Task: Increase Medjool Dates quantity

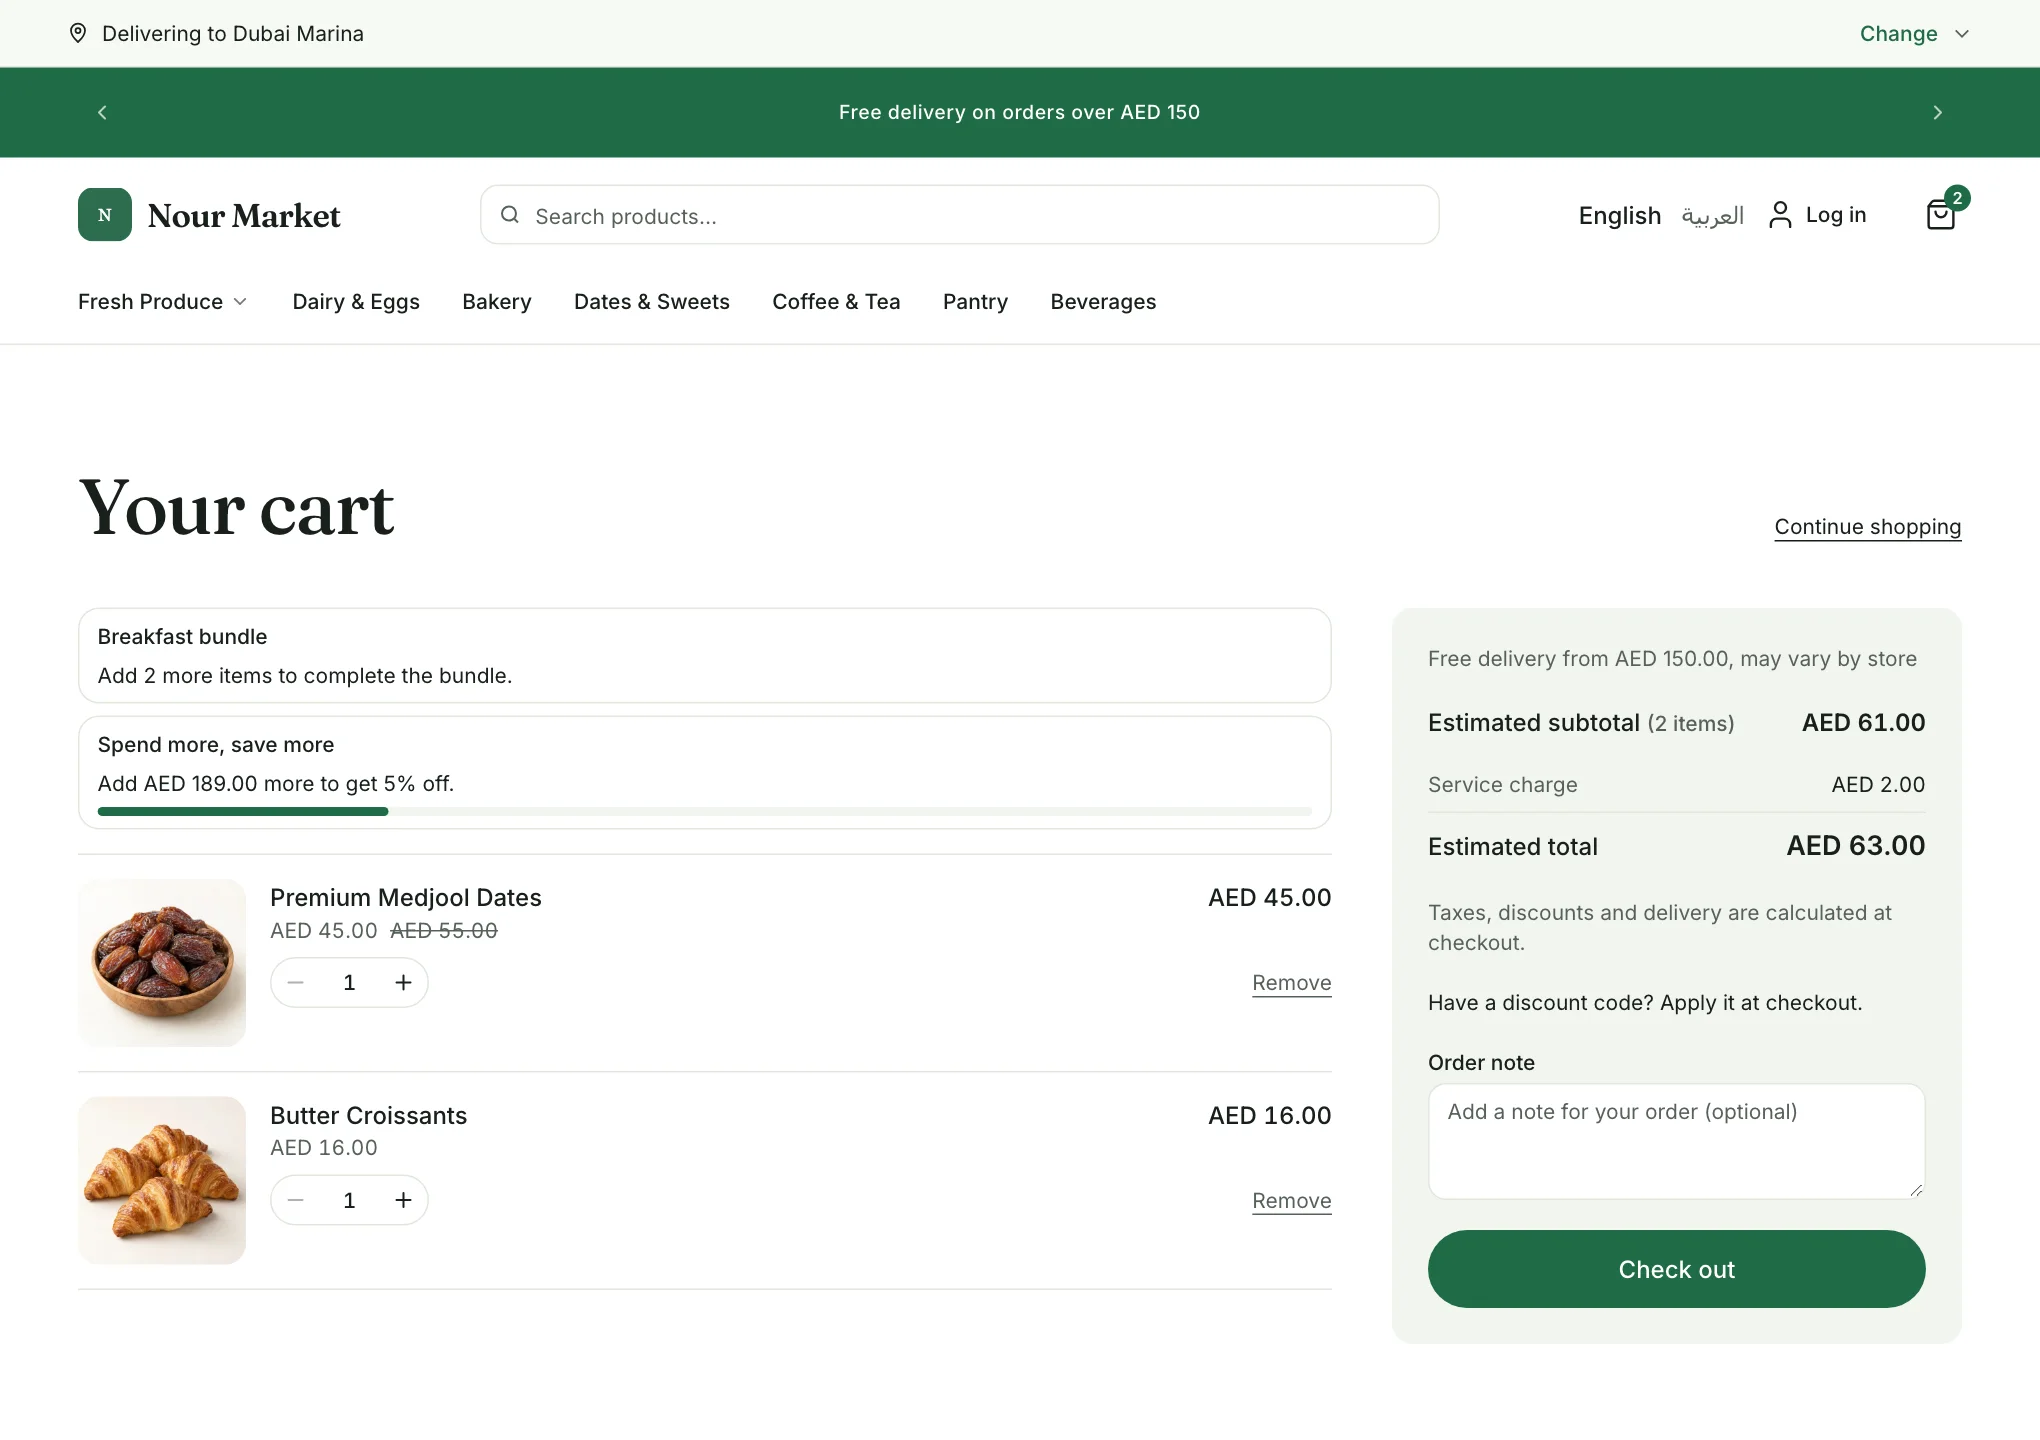Action: 403,983
